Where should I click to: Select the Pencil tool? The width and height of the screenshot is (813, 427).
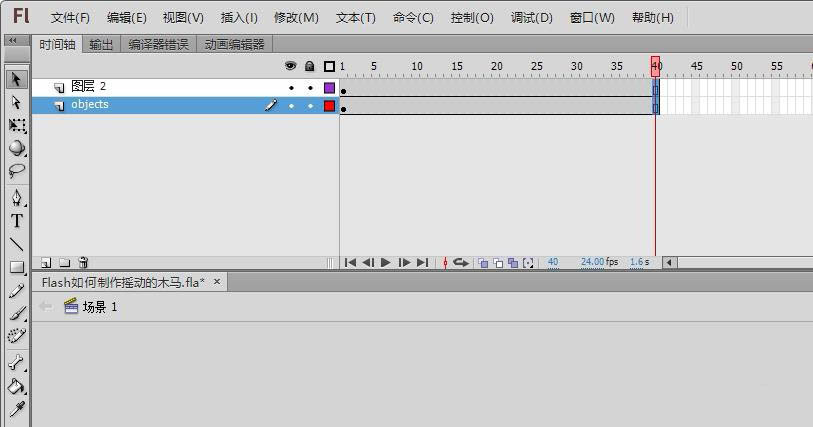(x=17, y=290)
